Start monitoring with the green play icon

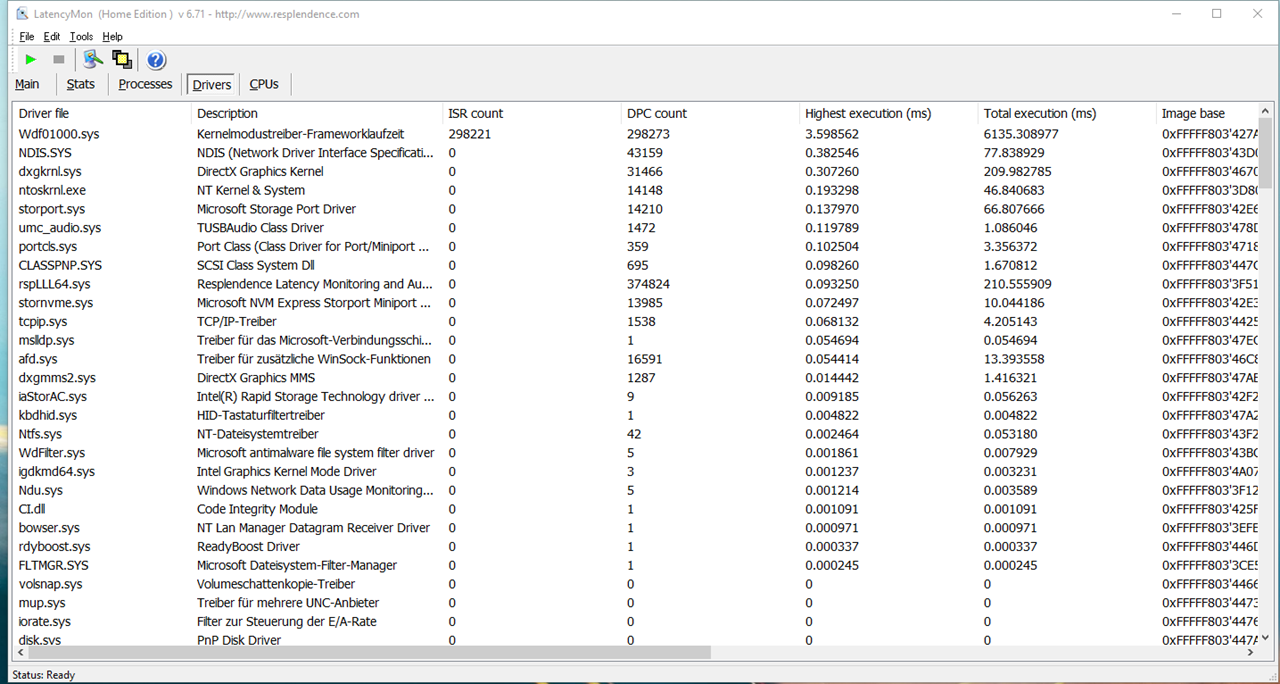(x=31, y=60)
